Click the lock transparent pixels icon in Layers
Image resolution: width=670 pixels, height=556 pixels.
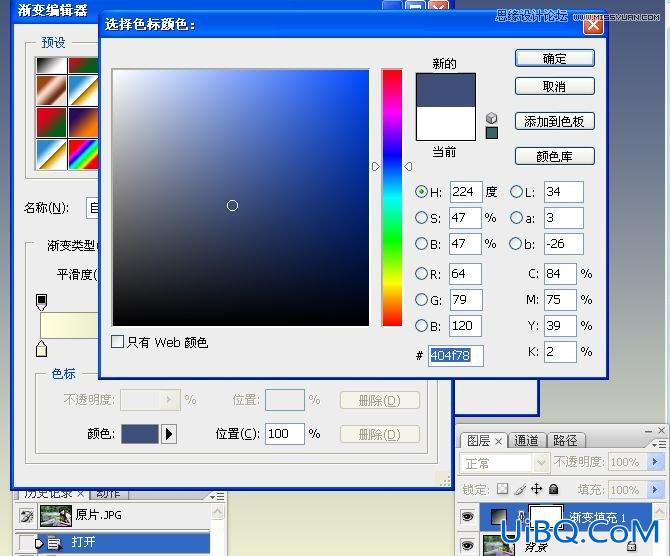tap(503, 488)
